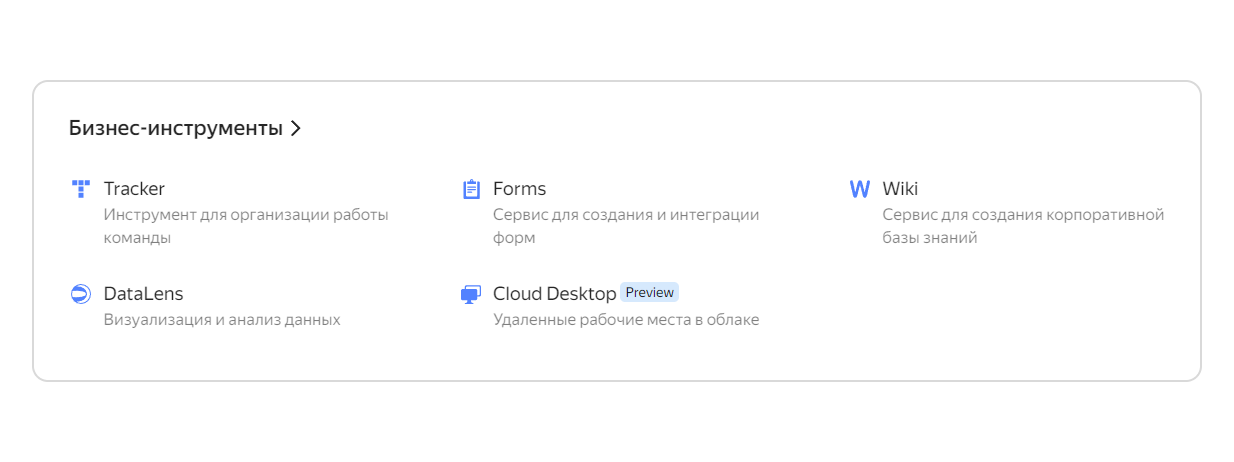1234x462 pixels.
Task: Click the text Сервис для создания корпоративной базы знаний
Action: (1023, 226)
